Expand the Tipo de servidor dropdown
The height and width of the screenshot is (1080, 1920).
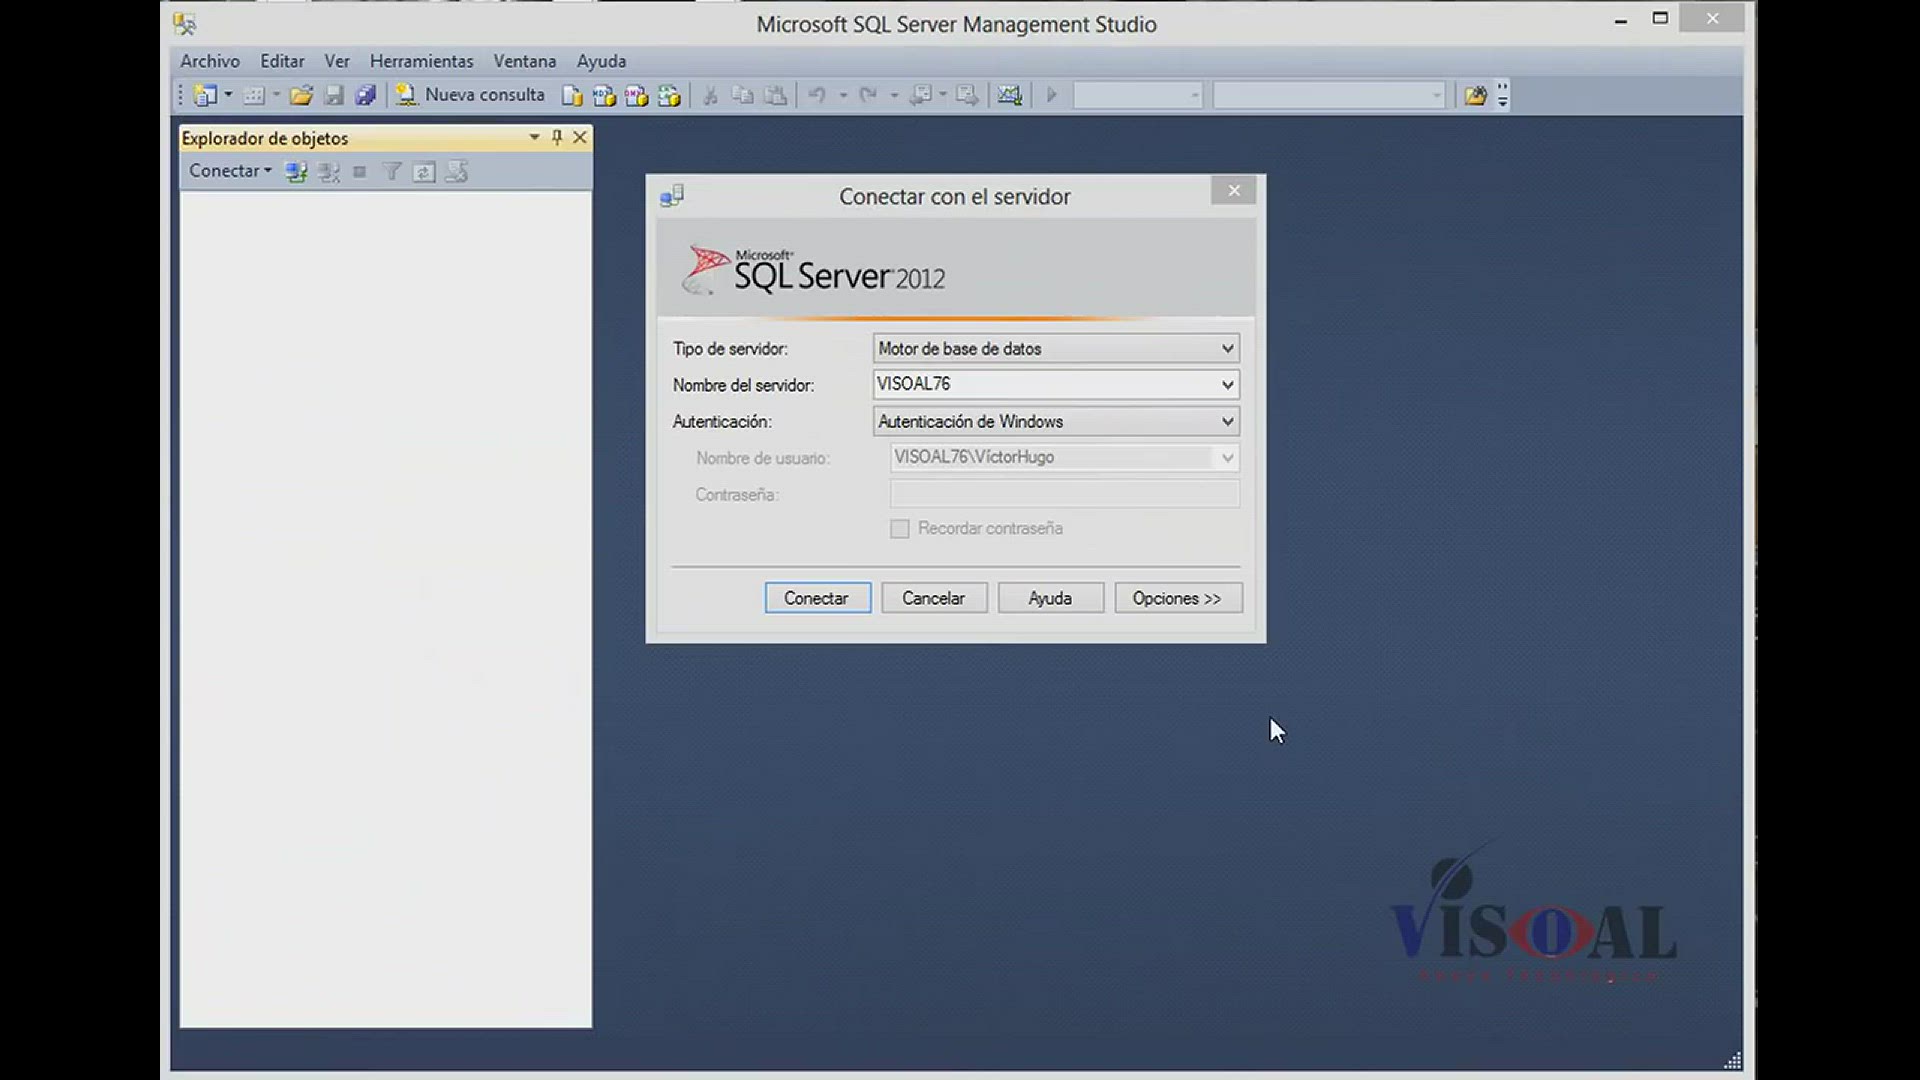(1227, 348)
